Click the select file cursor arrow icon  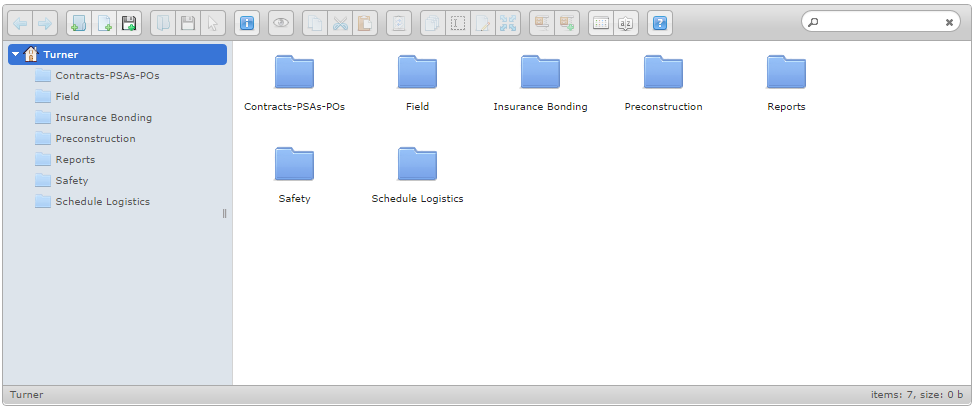point(213,24)
